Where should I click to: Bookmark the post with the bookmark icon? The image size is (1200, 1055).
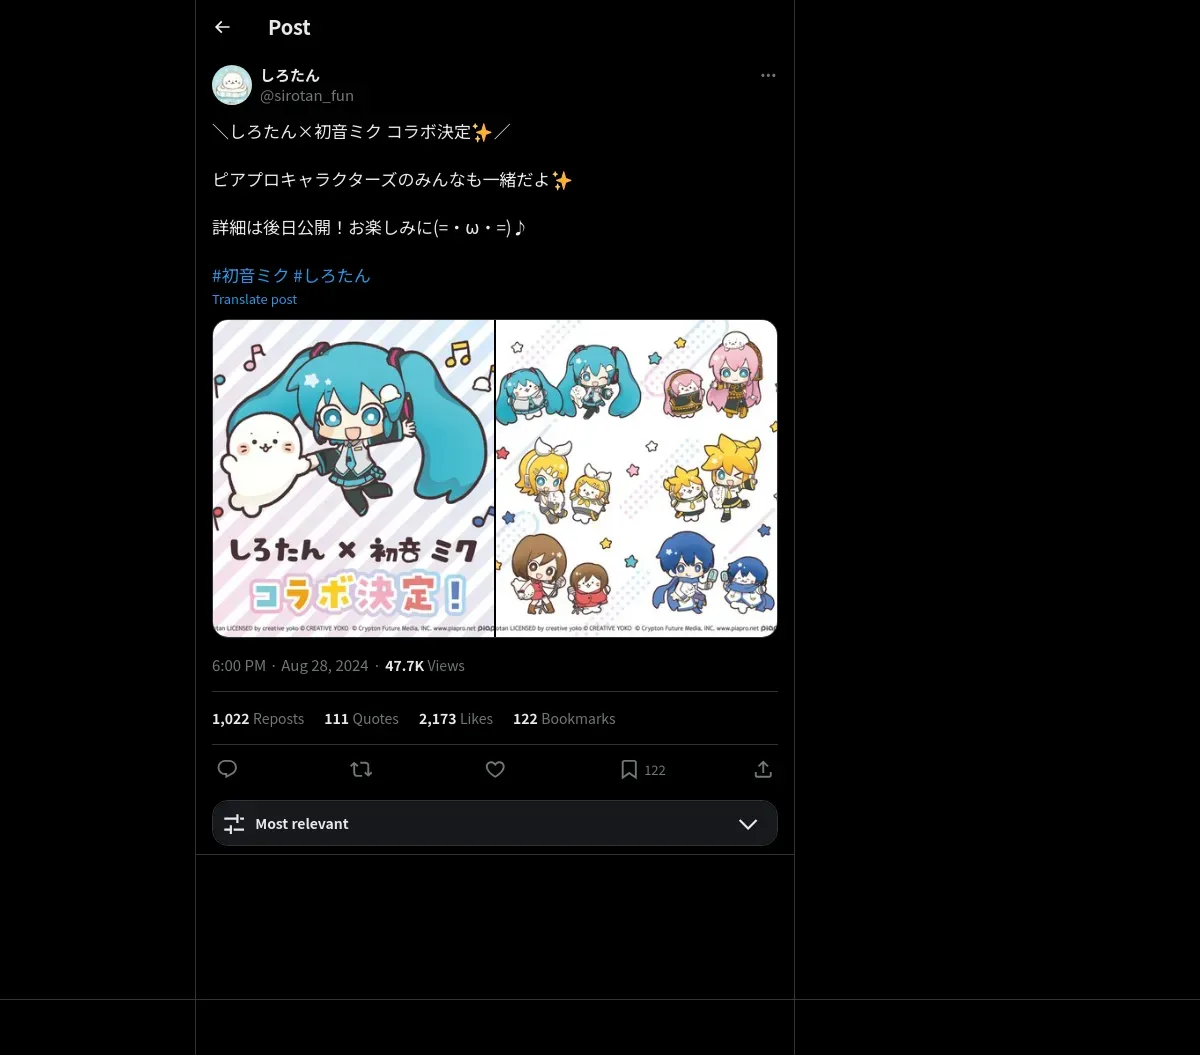coord(629,769)
